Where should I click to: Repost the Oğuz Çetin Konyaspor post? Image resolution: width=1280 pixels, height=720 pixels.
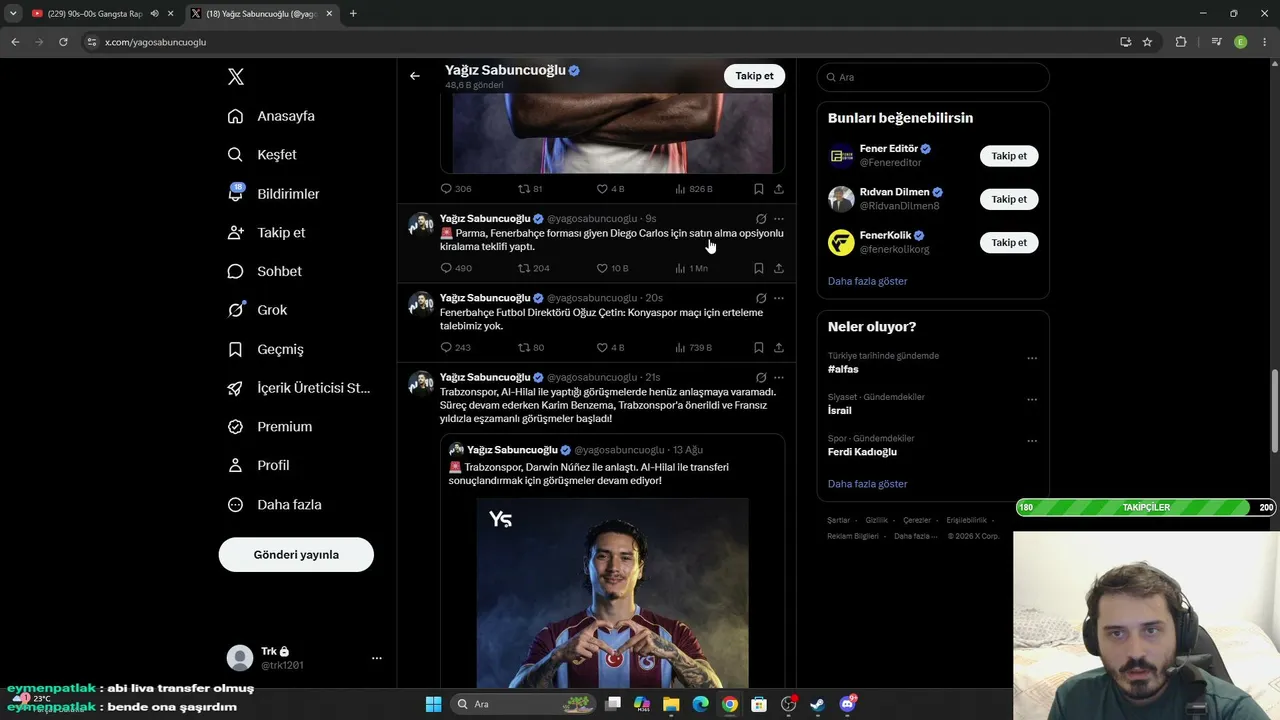pos(531,348)
